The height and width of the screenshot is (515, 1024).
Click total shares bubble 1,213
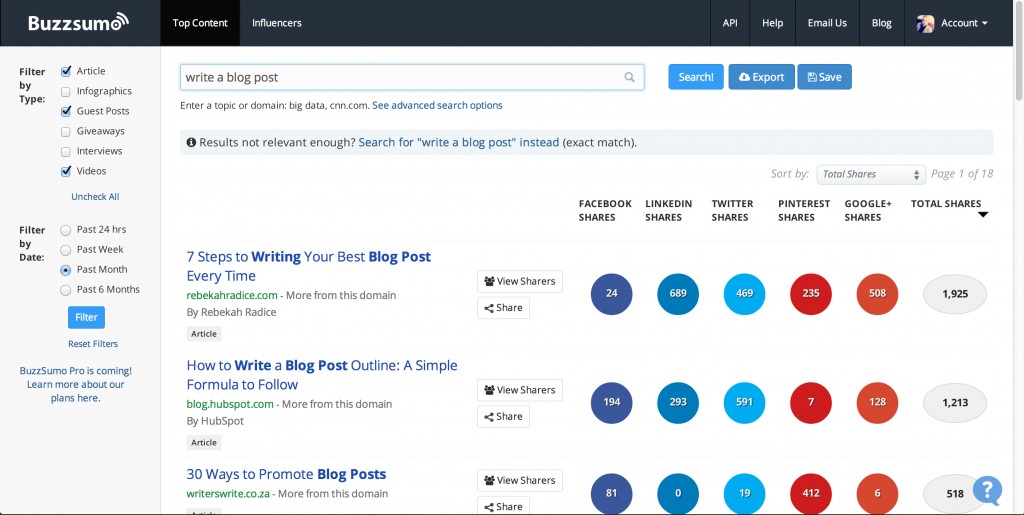click(x=955, y=402)
